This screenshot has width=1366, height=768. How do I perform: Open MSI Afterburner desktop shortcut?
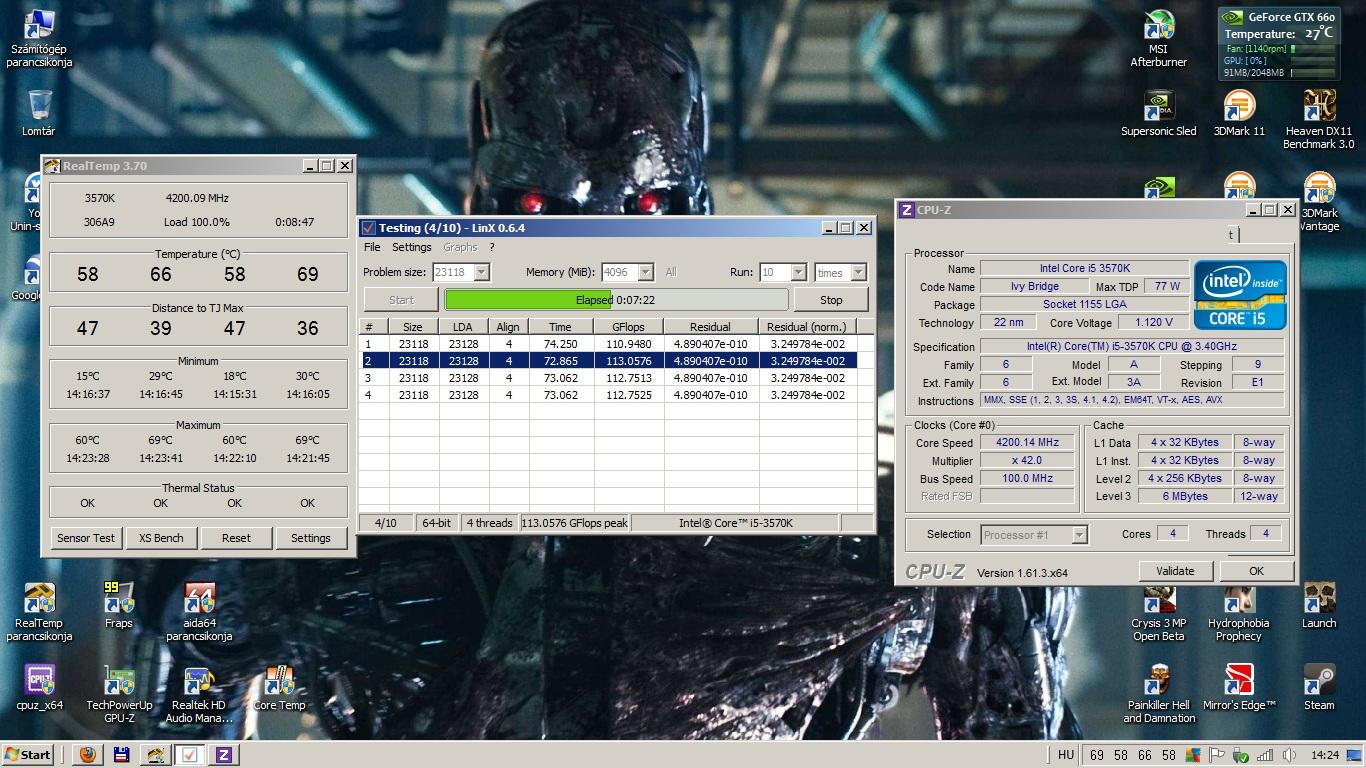(1159, 40)
